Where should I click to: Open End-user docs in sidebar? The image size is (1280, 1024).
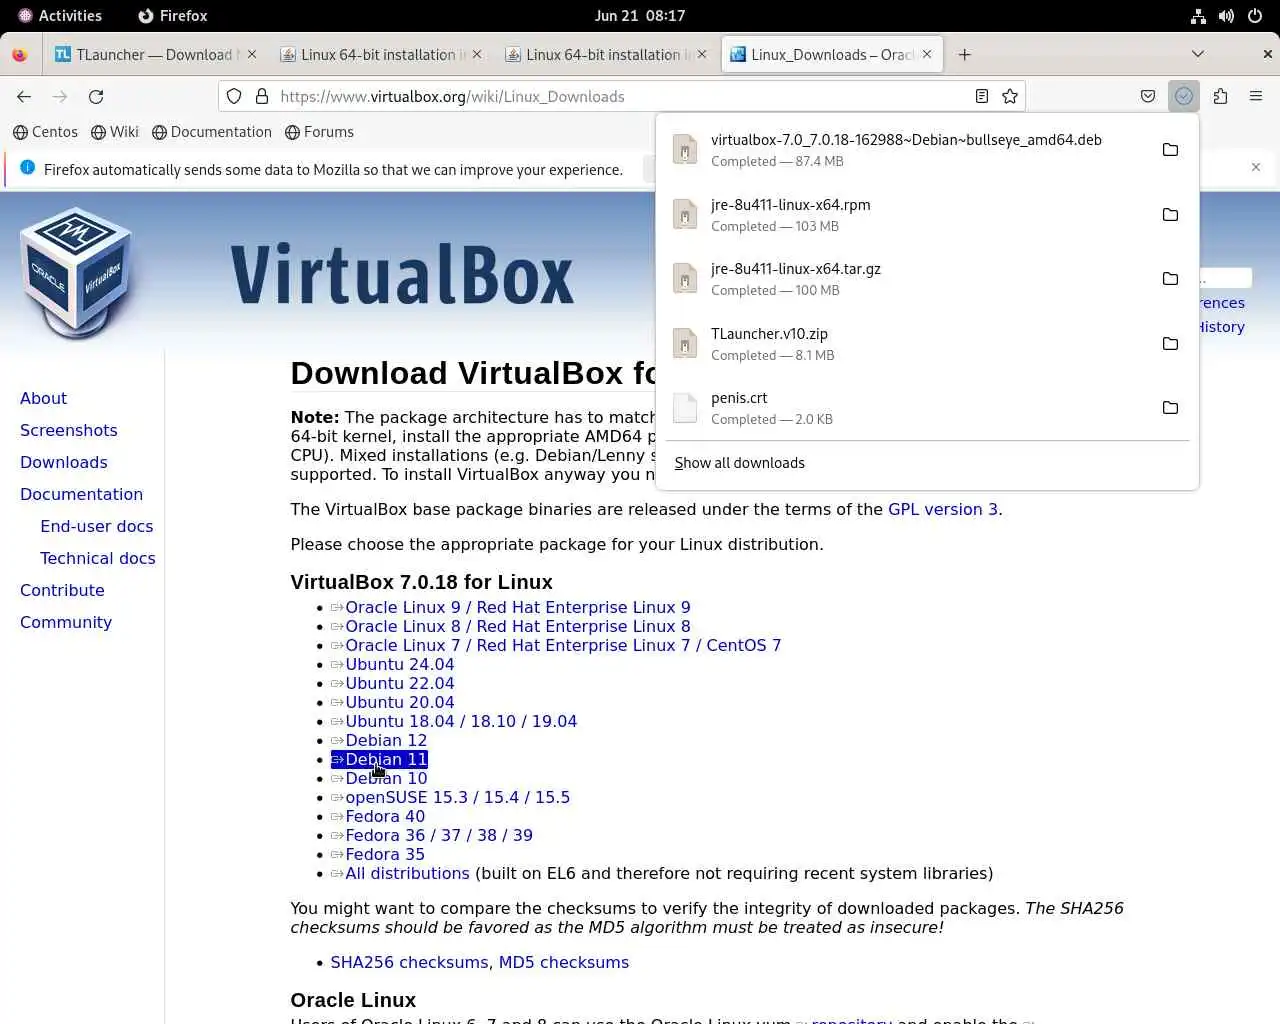click(97, 526)
